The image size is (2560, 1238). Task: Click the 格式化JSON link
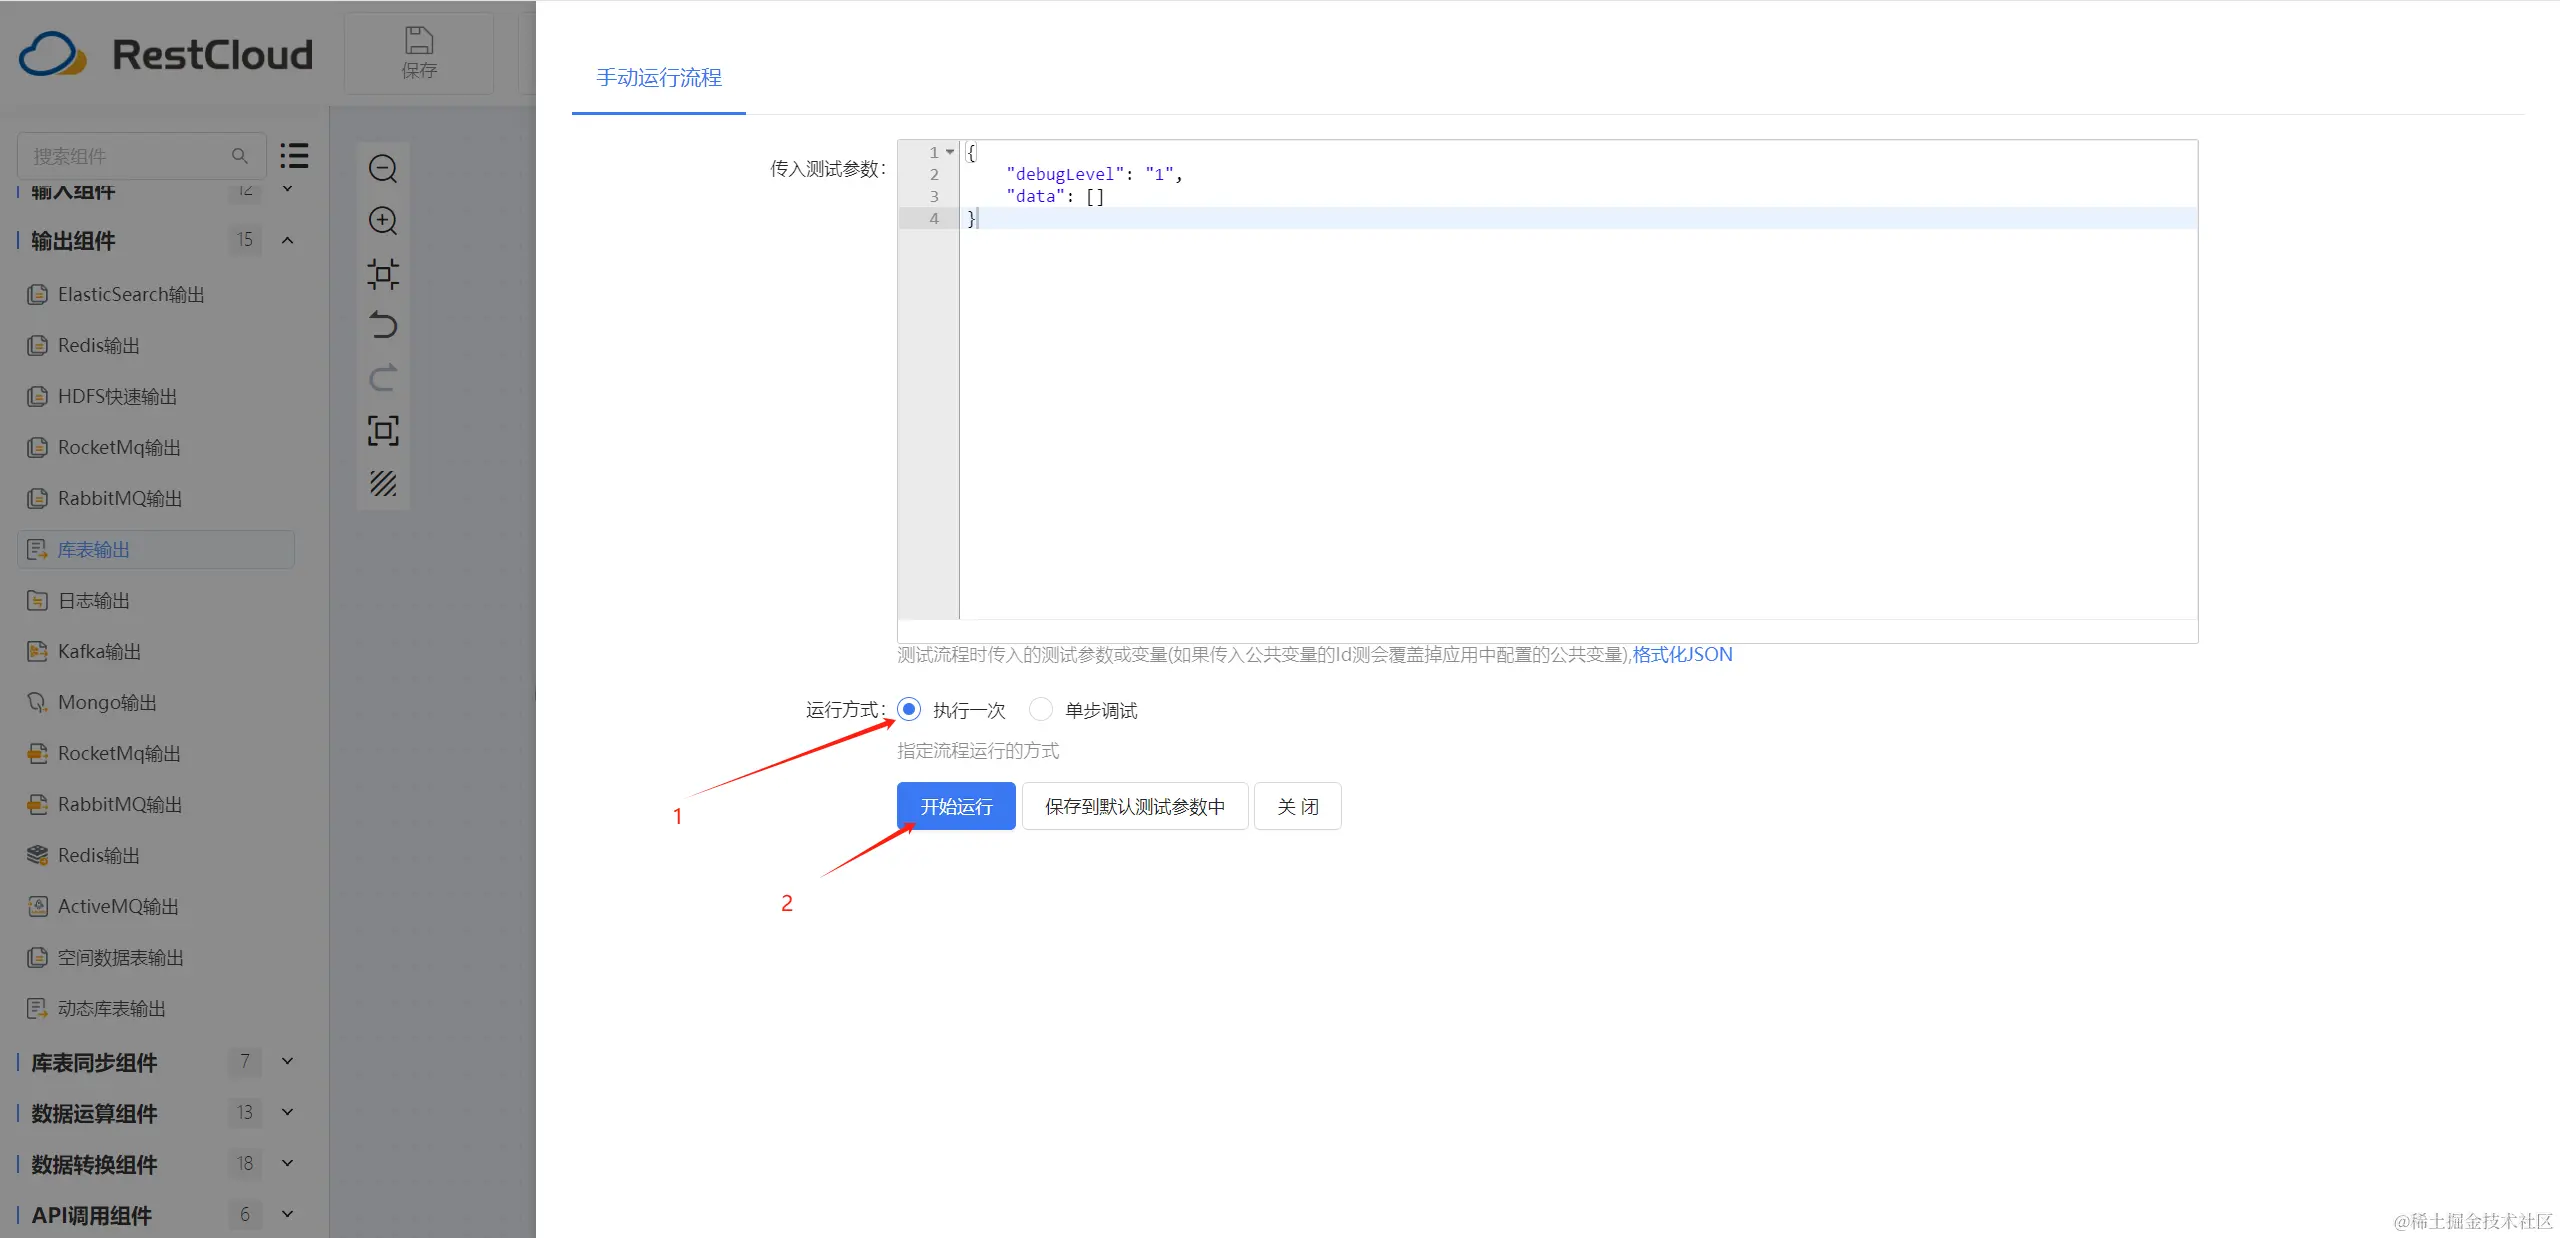(x=1682, y=655)
